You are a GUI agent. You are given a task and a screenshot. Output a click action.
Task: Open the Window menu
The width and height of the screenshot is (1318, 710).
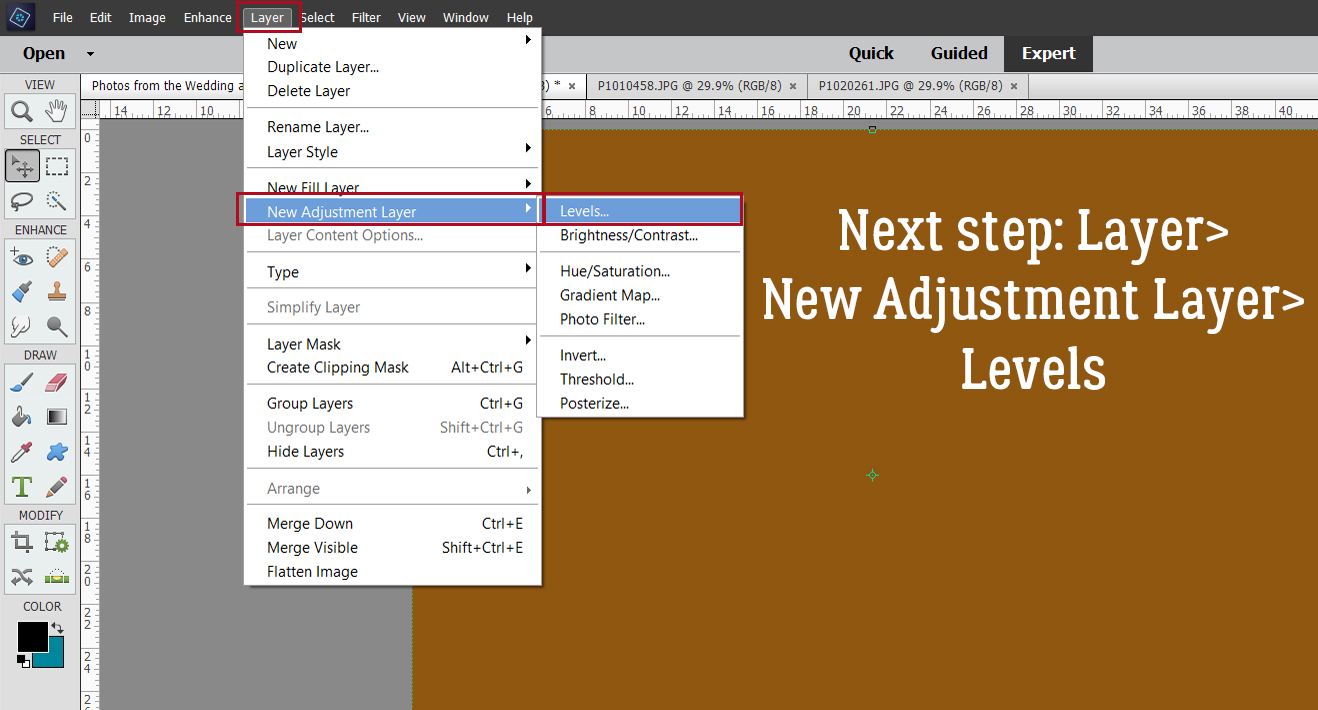466,18
